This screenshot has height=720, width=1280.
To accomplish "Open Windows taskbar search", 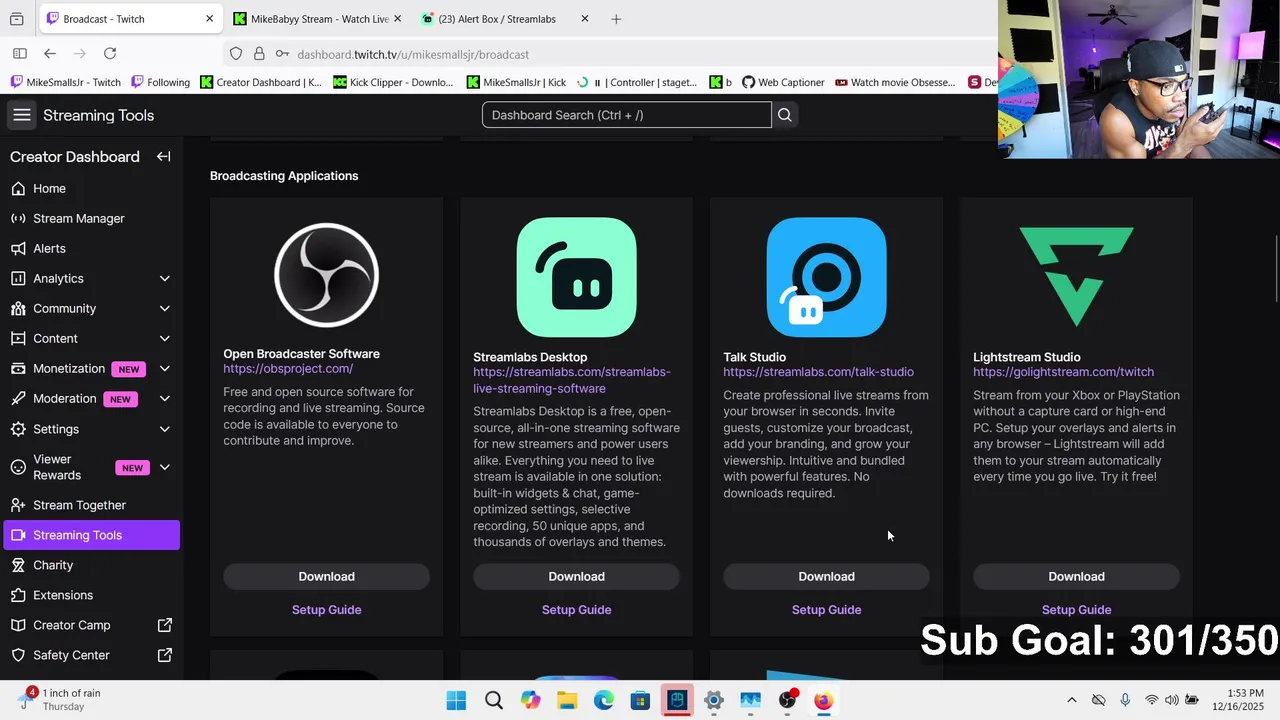I will click(x=494, y=701).
